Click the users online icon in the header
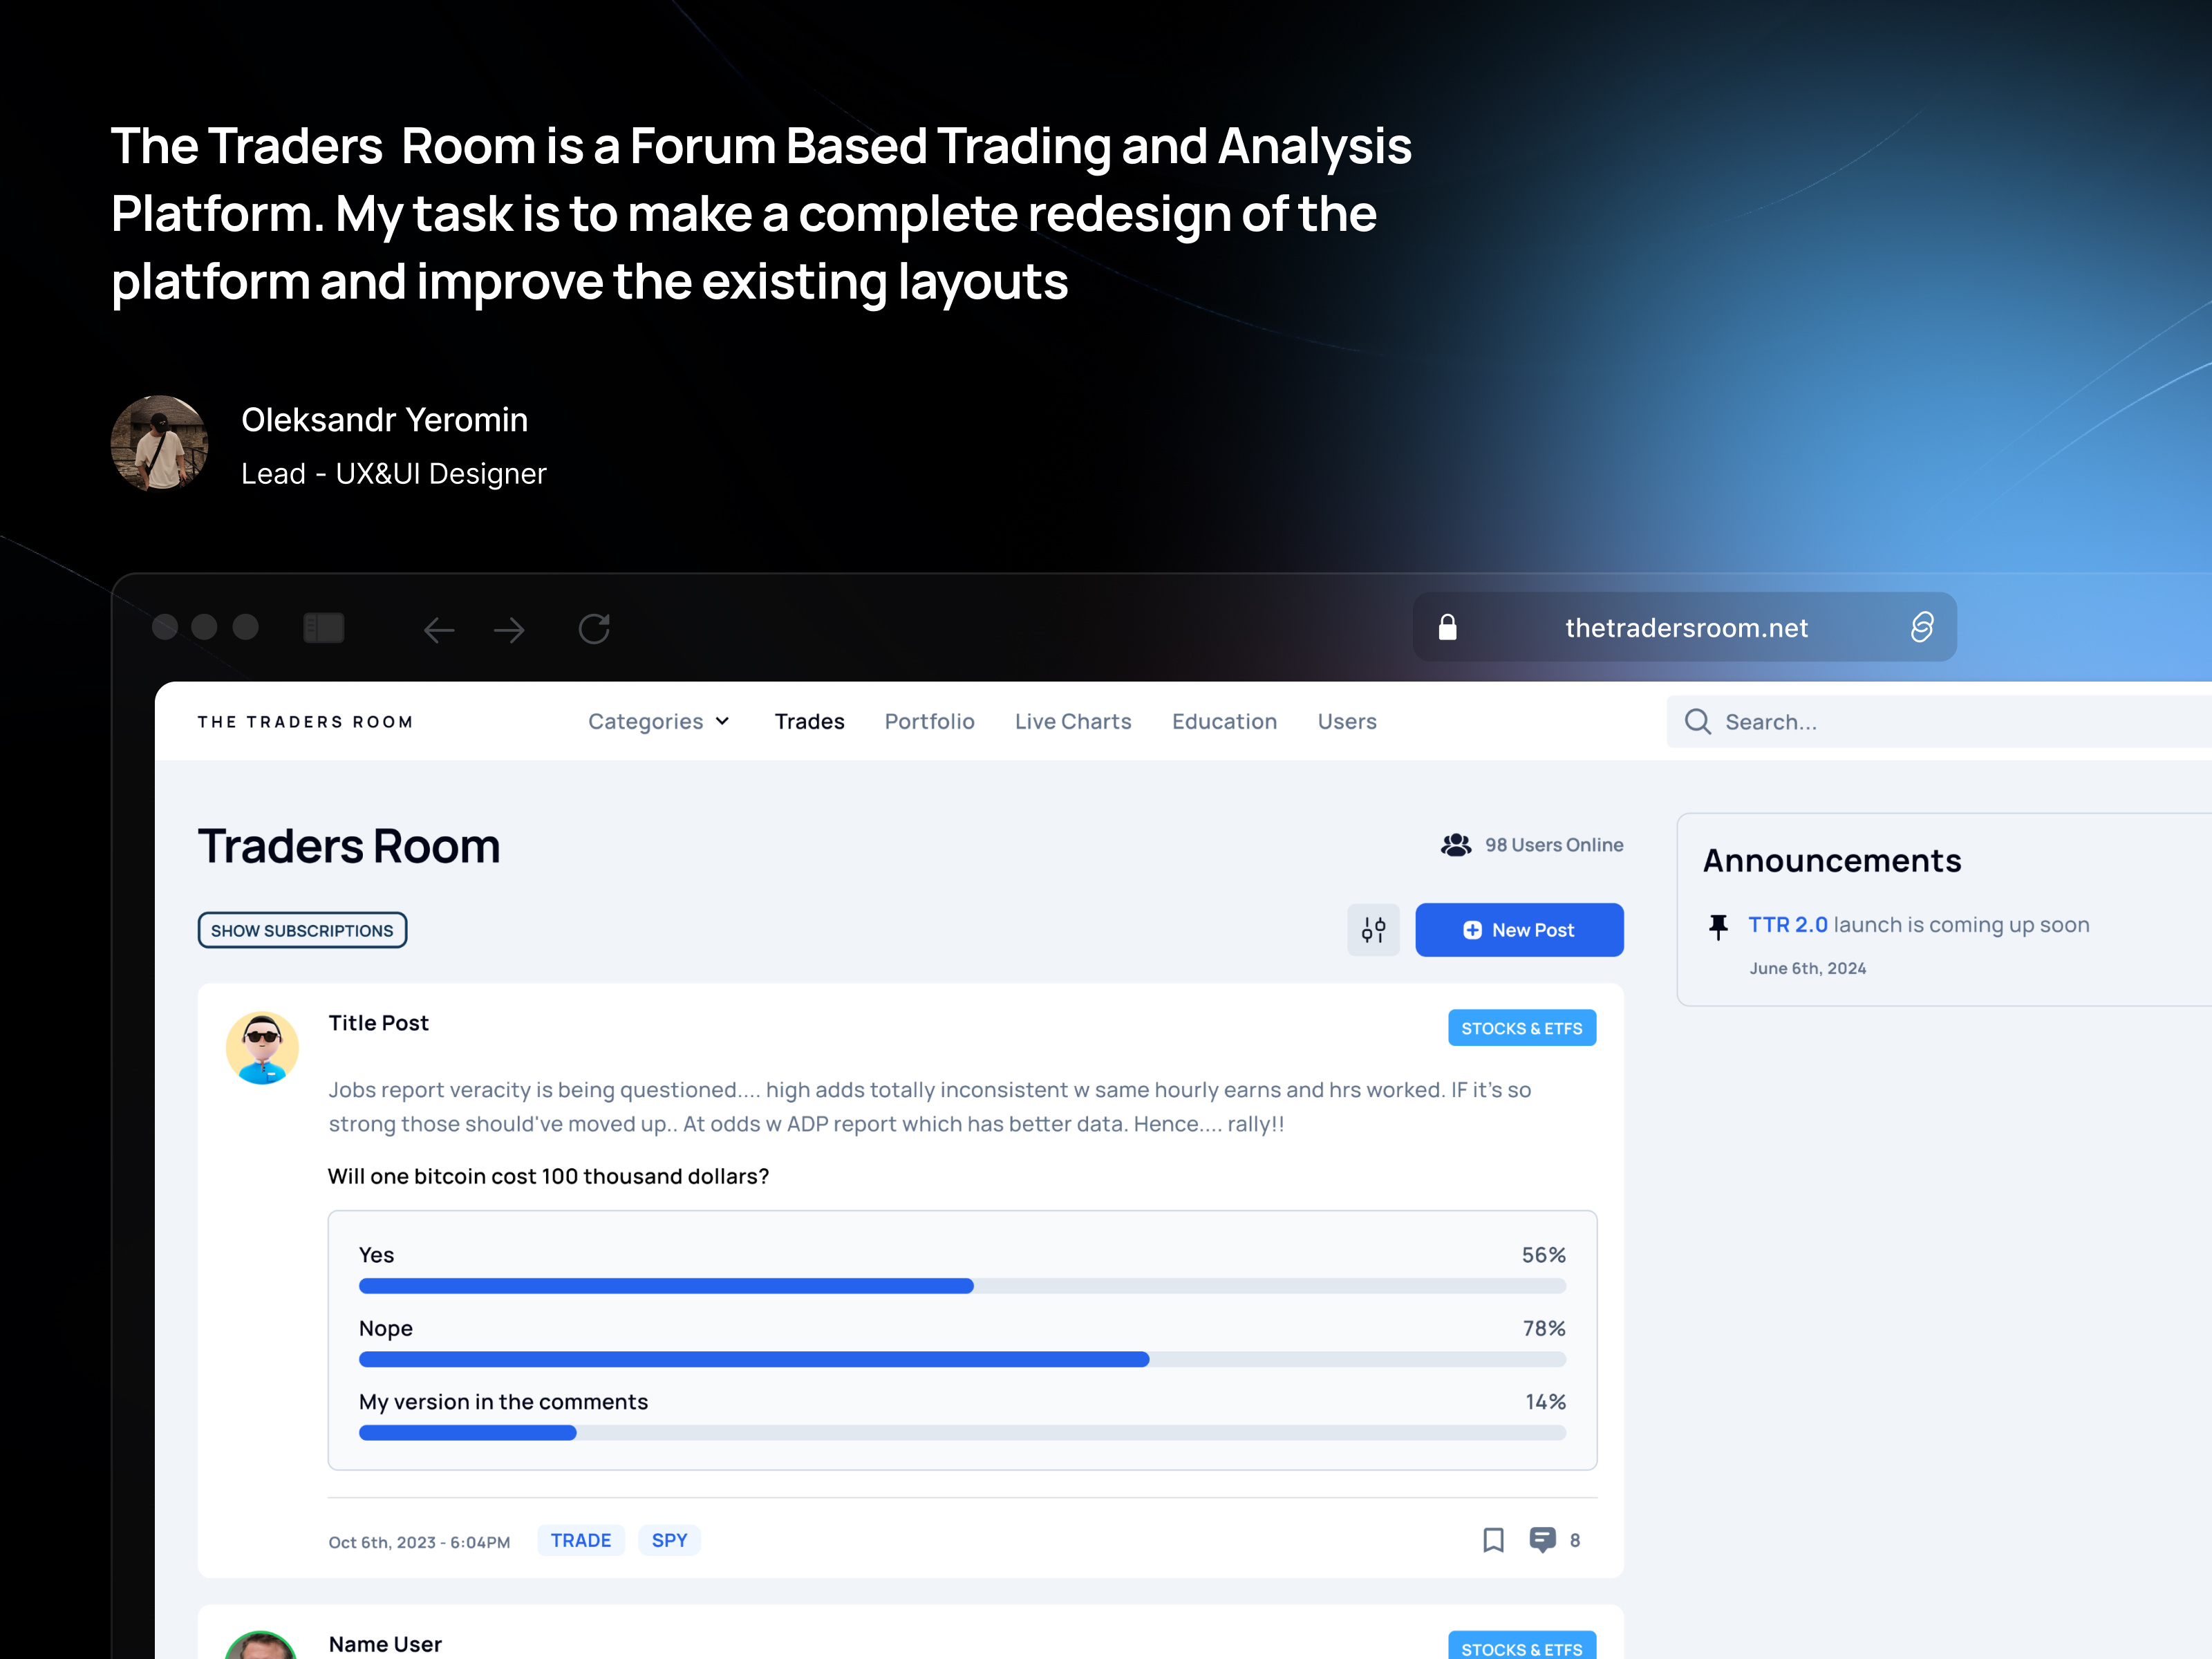Screen dimensions: 2212x1659 pyautogui.click(x=1456, y=844)
